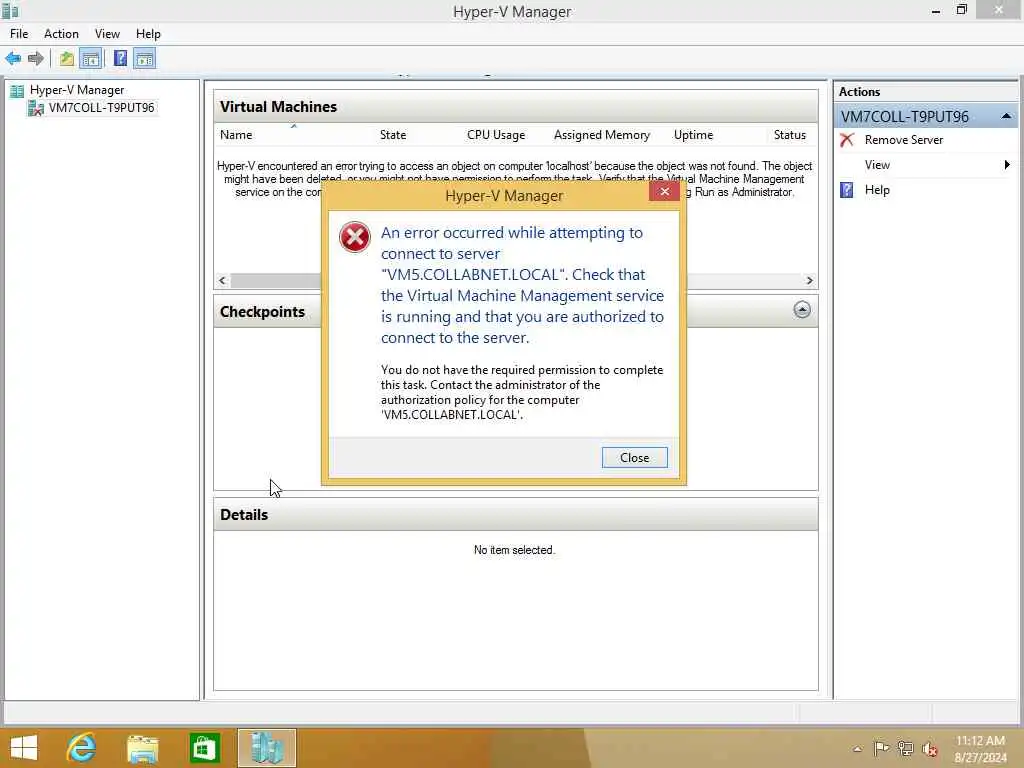Open the Action menu
Screen dimensions: 1024x768
[x=61, y=34]
